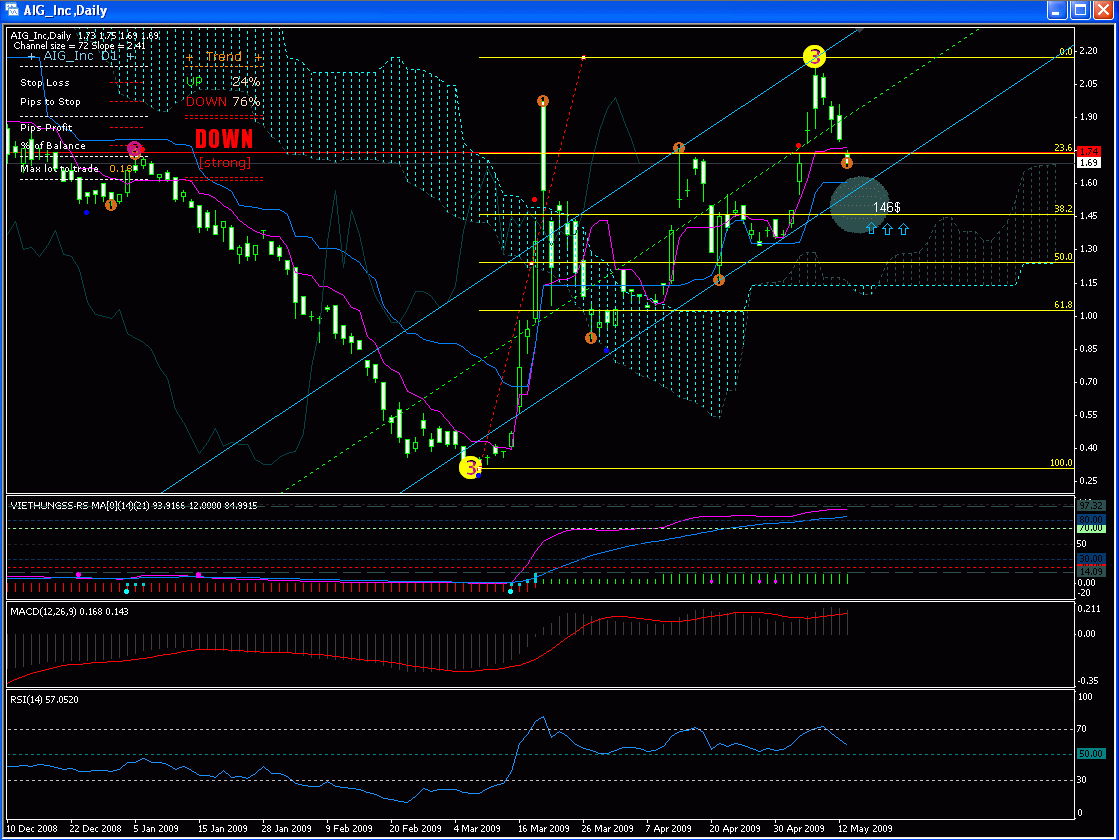Click the green 70.00 indicator level tag
The height and width of the screenshot is (840, 1119).
[x=1090, y=528]
